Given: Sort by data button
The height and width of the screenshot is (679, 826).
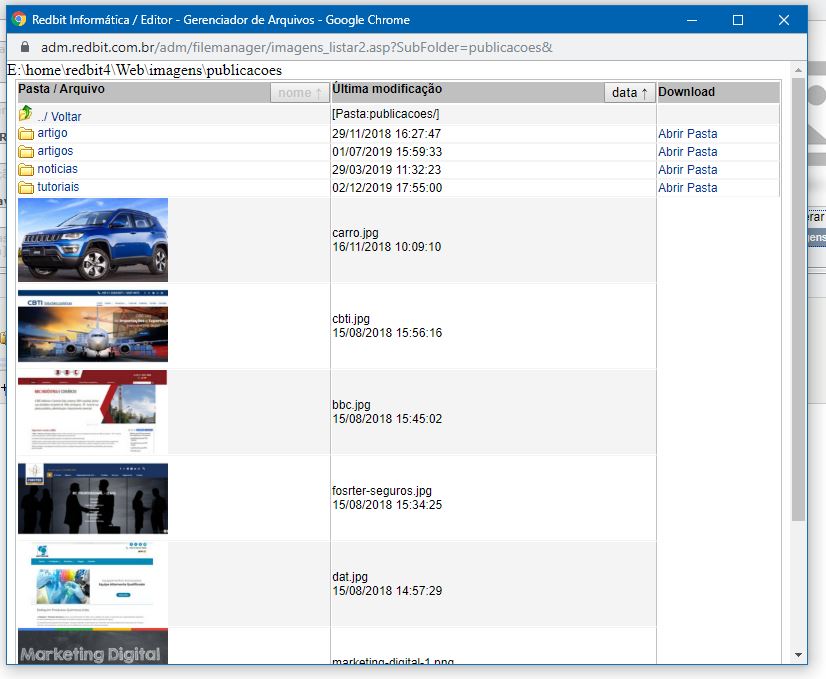Looking at the screenshot, I should pos(630,93).
